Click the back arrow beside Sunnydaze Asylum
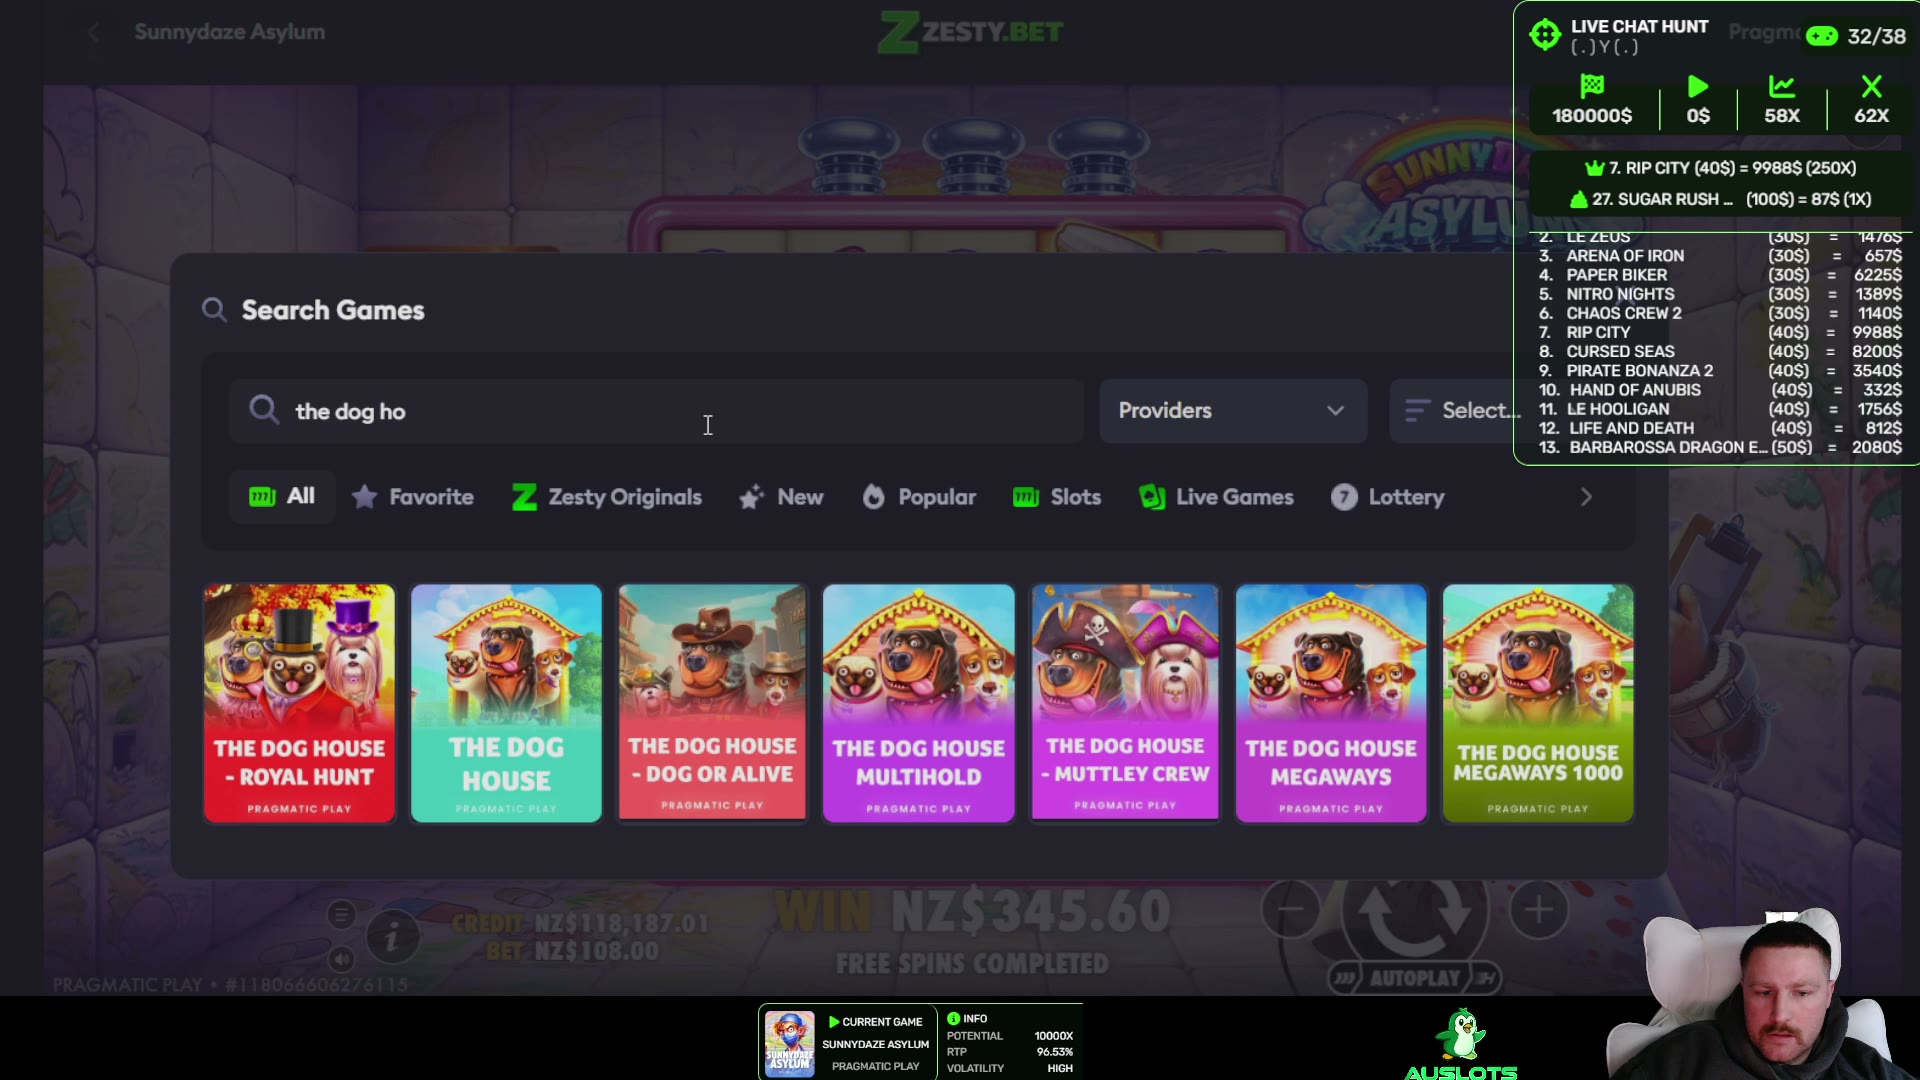Viewport: 1920px width, 1080px height. click(93, 32)
